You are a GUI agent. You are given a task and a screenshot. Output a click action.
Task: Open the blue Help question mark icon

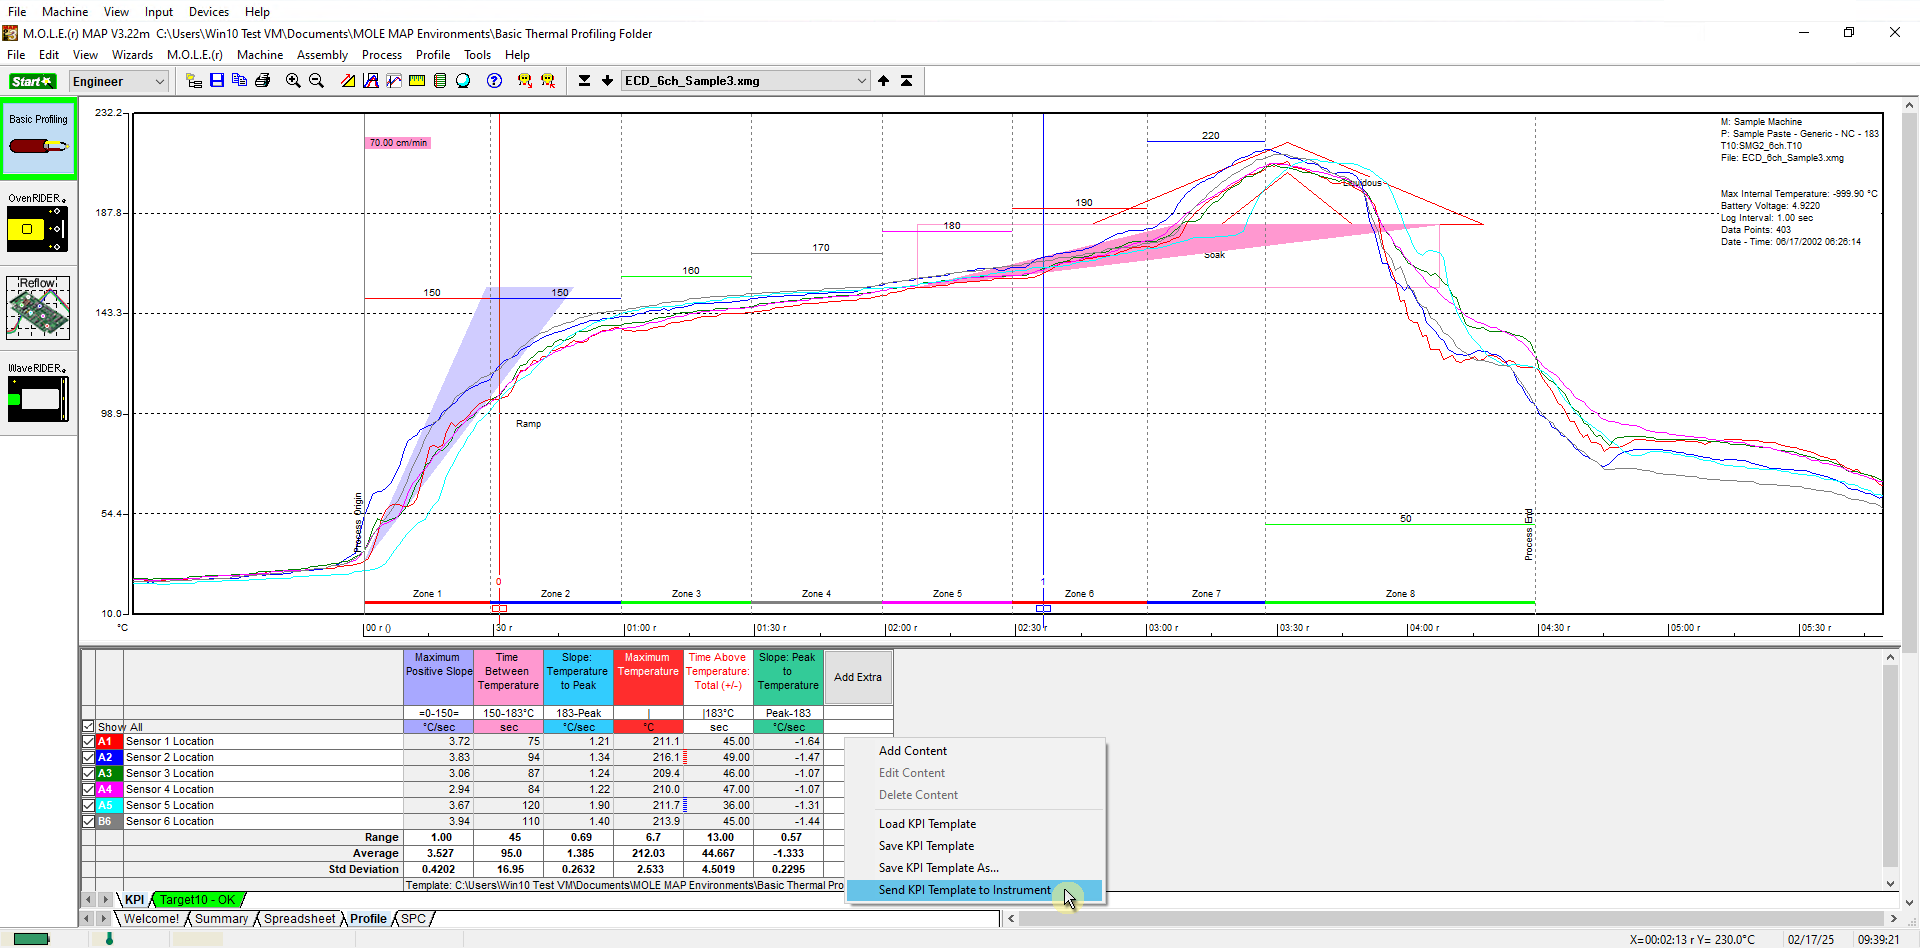click(494, 81)
